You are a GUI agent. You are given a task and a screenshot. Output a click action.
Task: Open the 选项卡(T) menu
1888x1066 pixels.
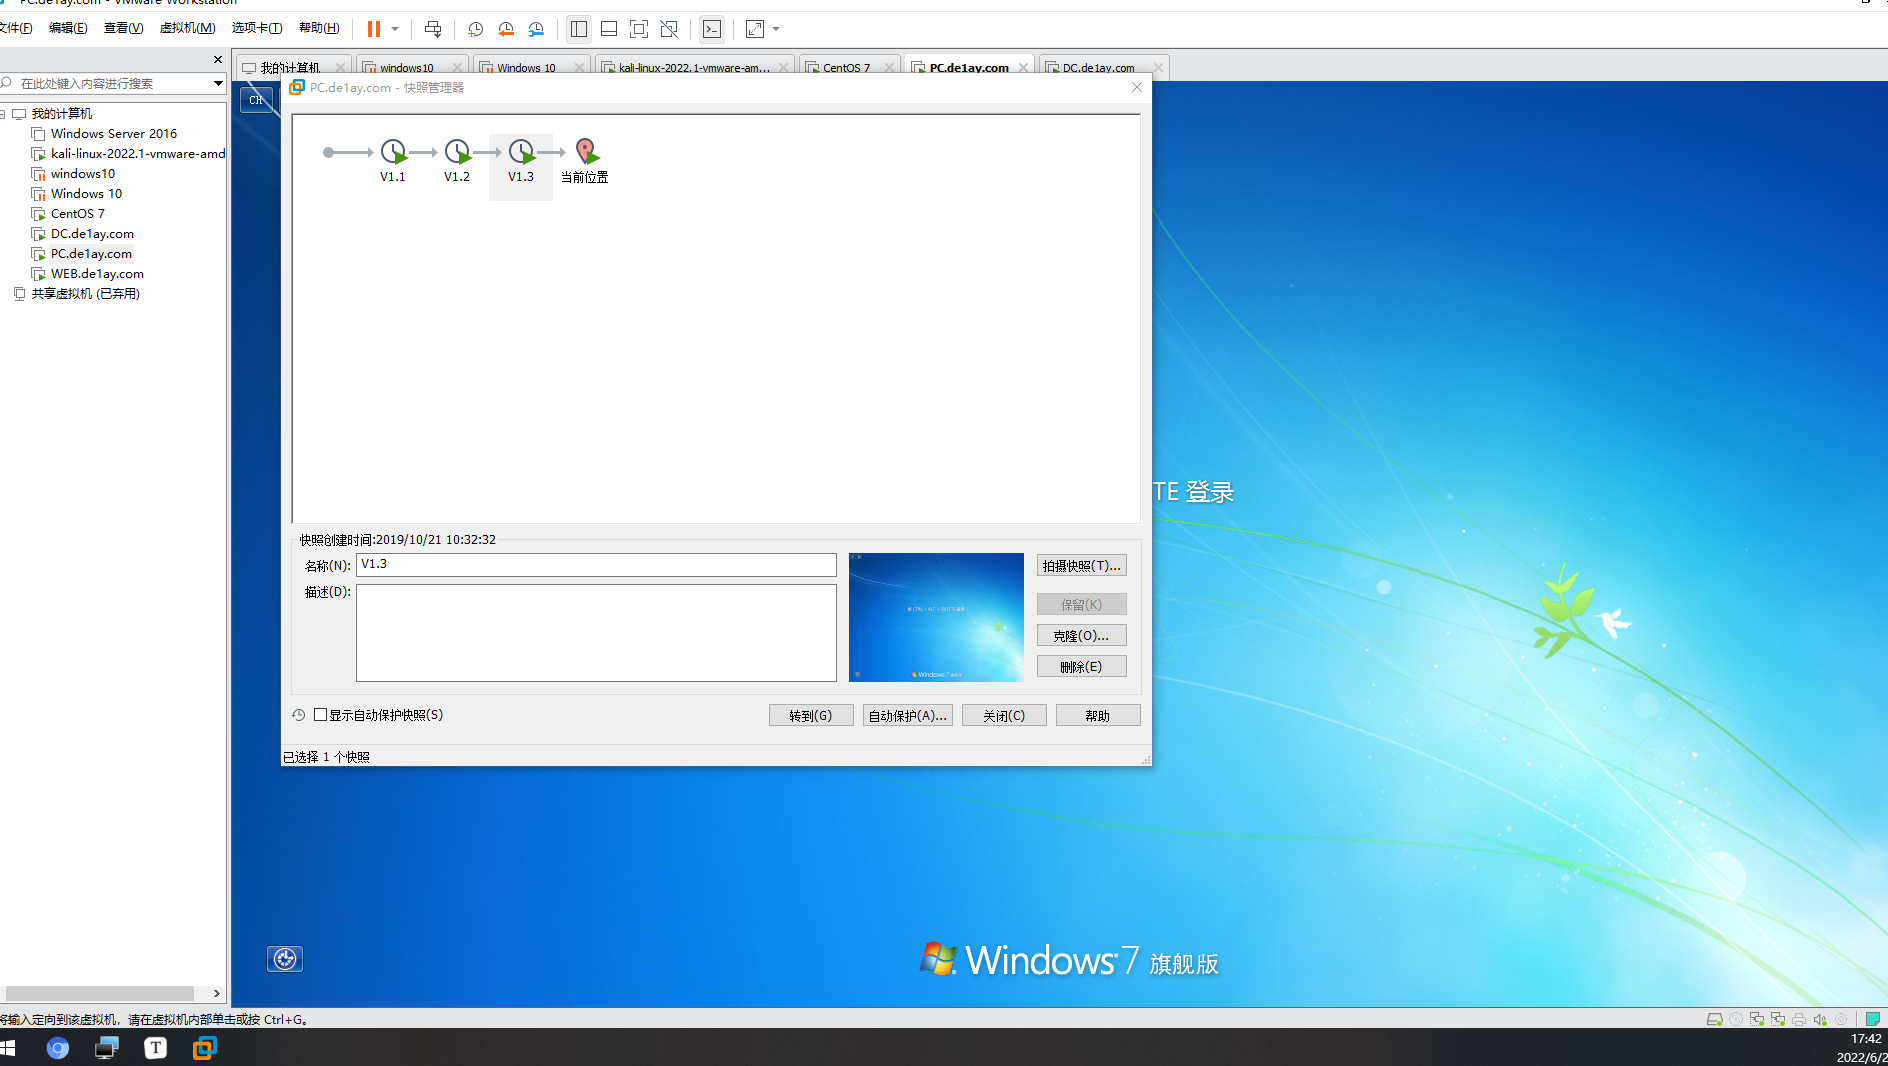[257, 28]
